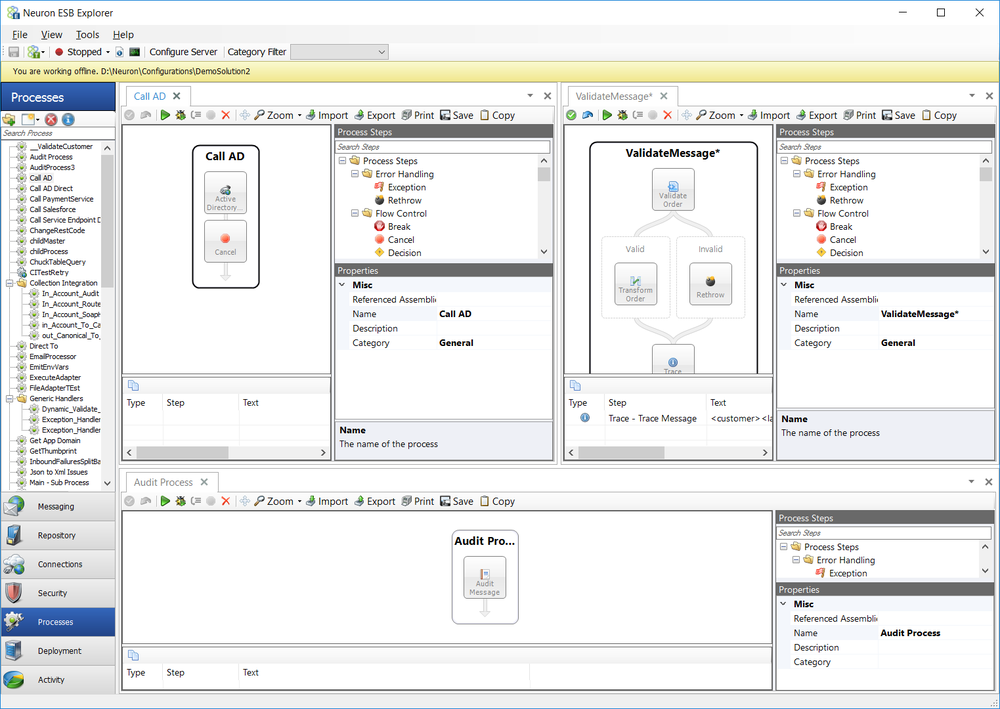Open the Category Filter combo box
This screenshot has height=709, width=1000.
click(x=339, y=52)
